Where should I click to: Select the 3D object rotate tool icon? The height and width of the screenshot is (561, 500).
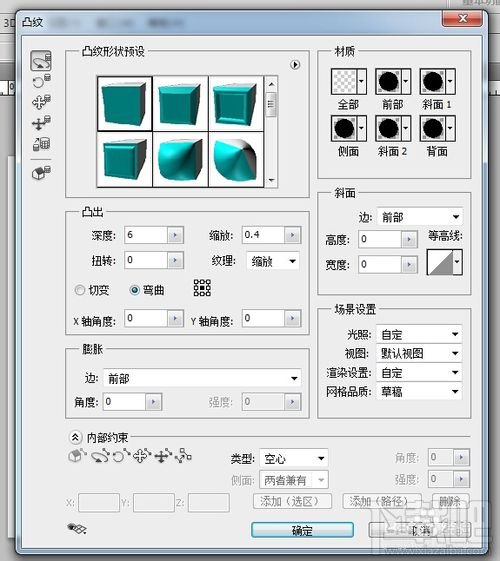[x=41, y=60]
